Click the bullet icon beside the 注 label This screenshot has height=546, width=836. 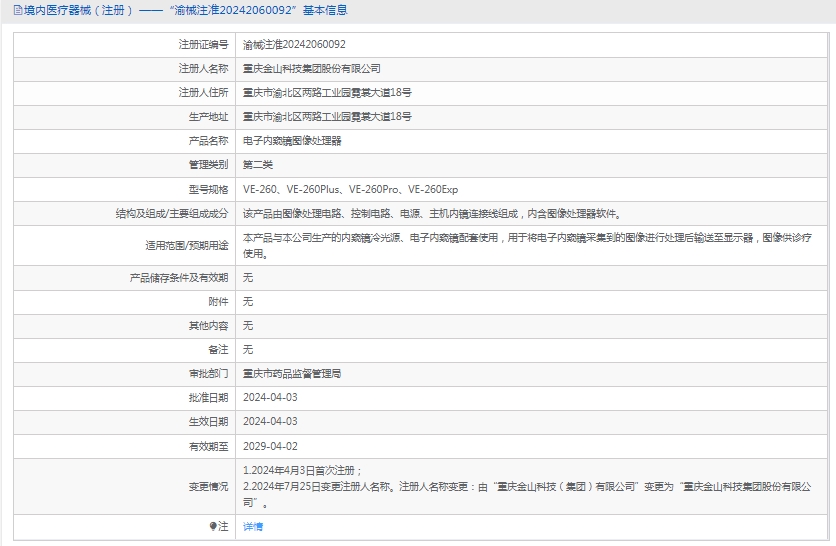[212, 526]
